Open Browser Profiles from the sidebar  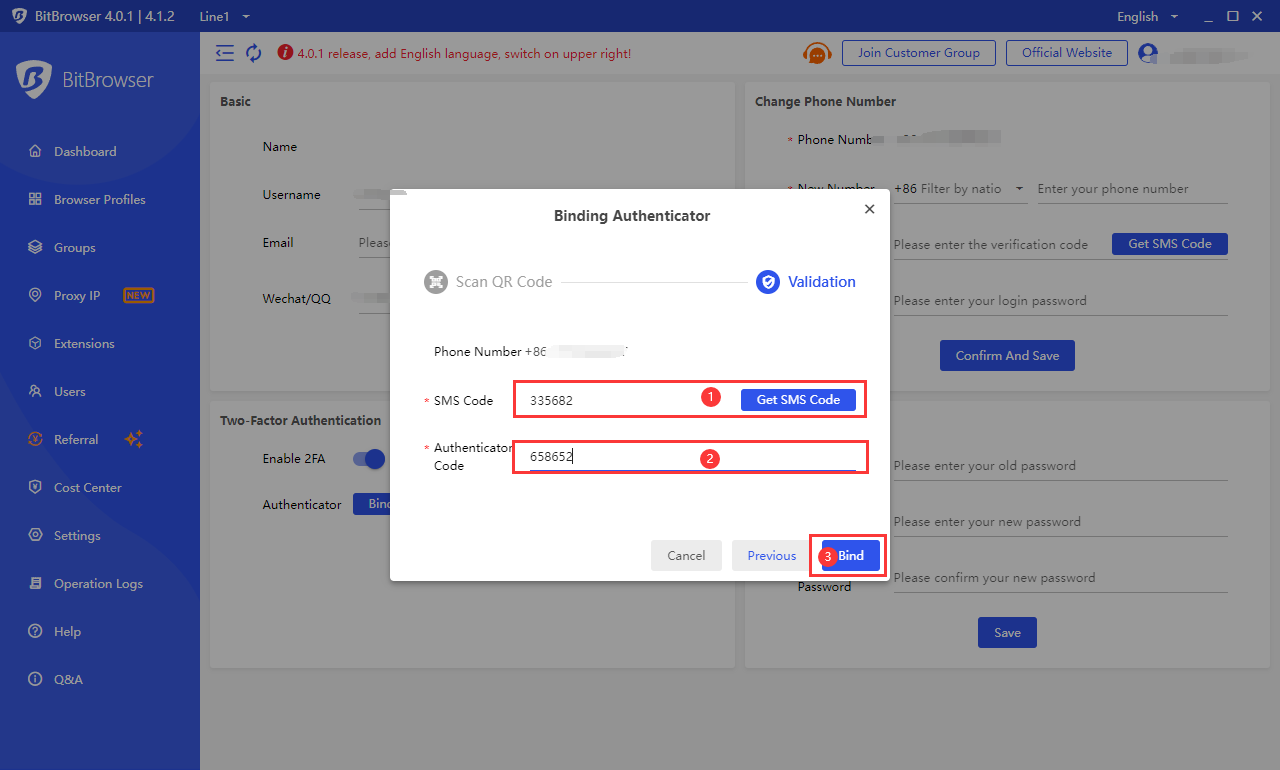[x=100, y=200]
